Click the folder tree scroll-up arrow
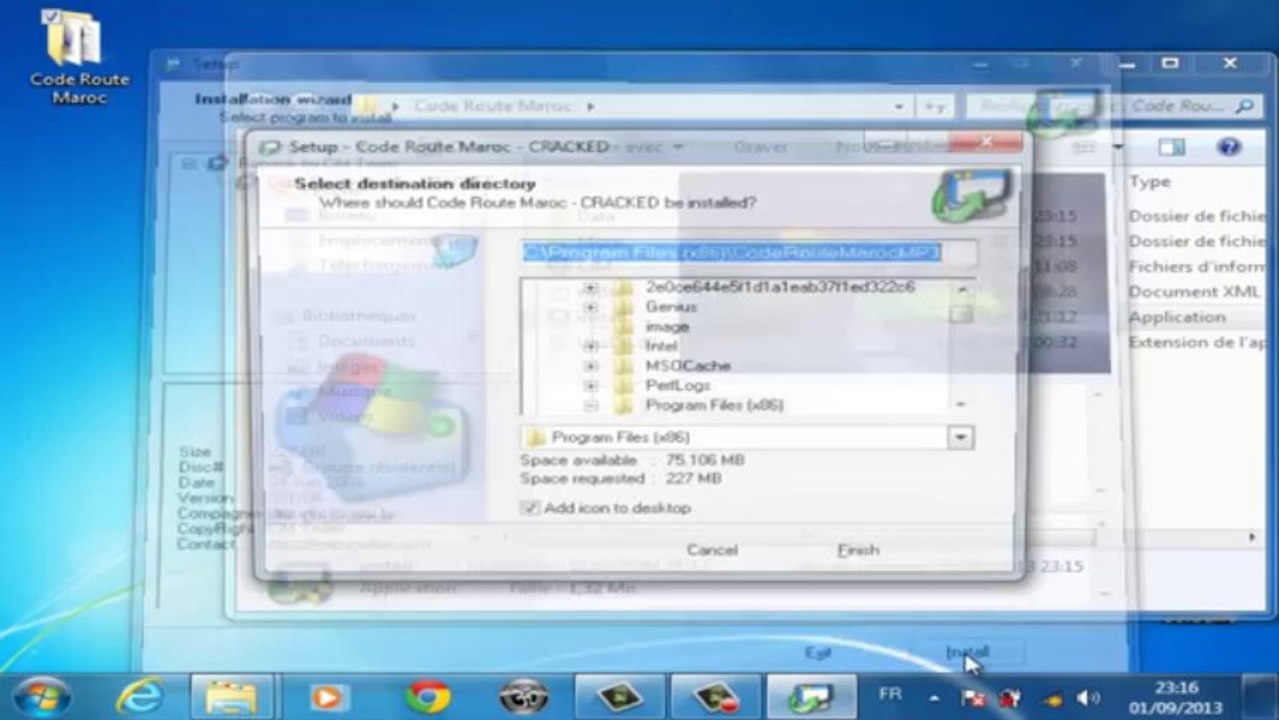 pos(961,289)
